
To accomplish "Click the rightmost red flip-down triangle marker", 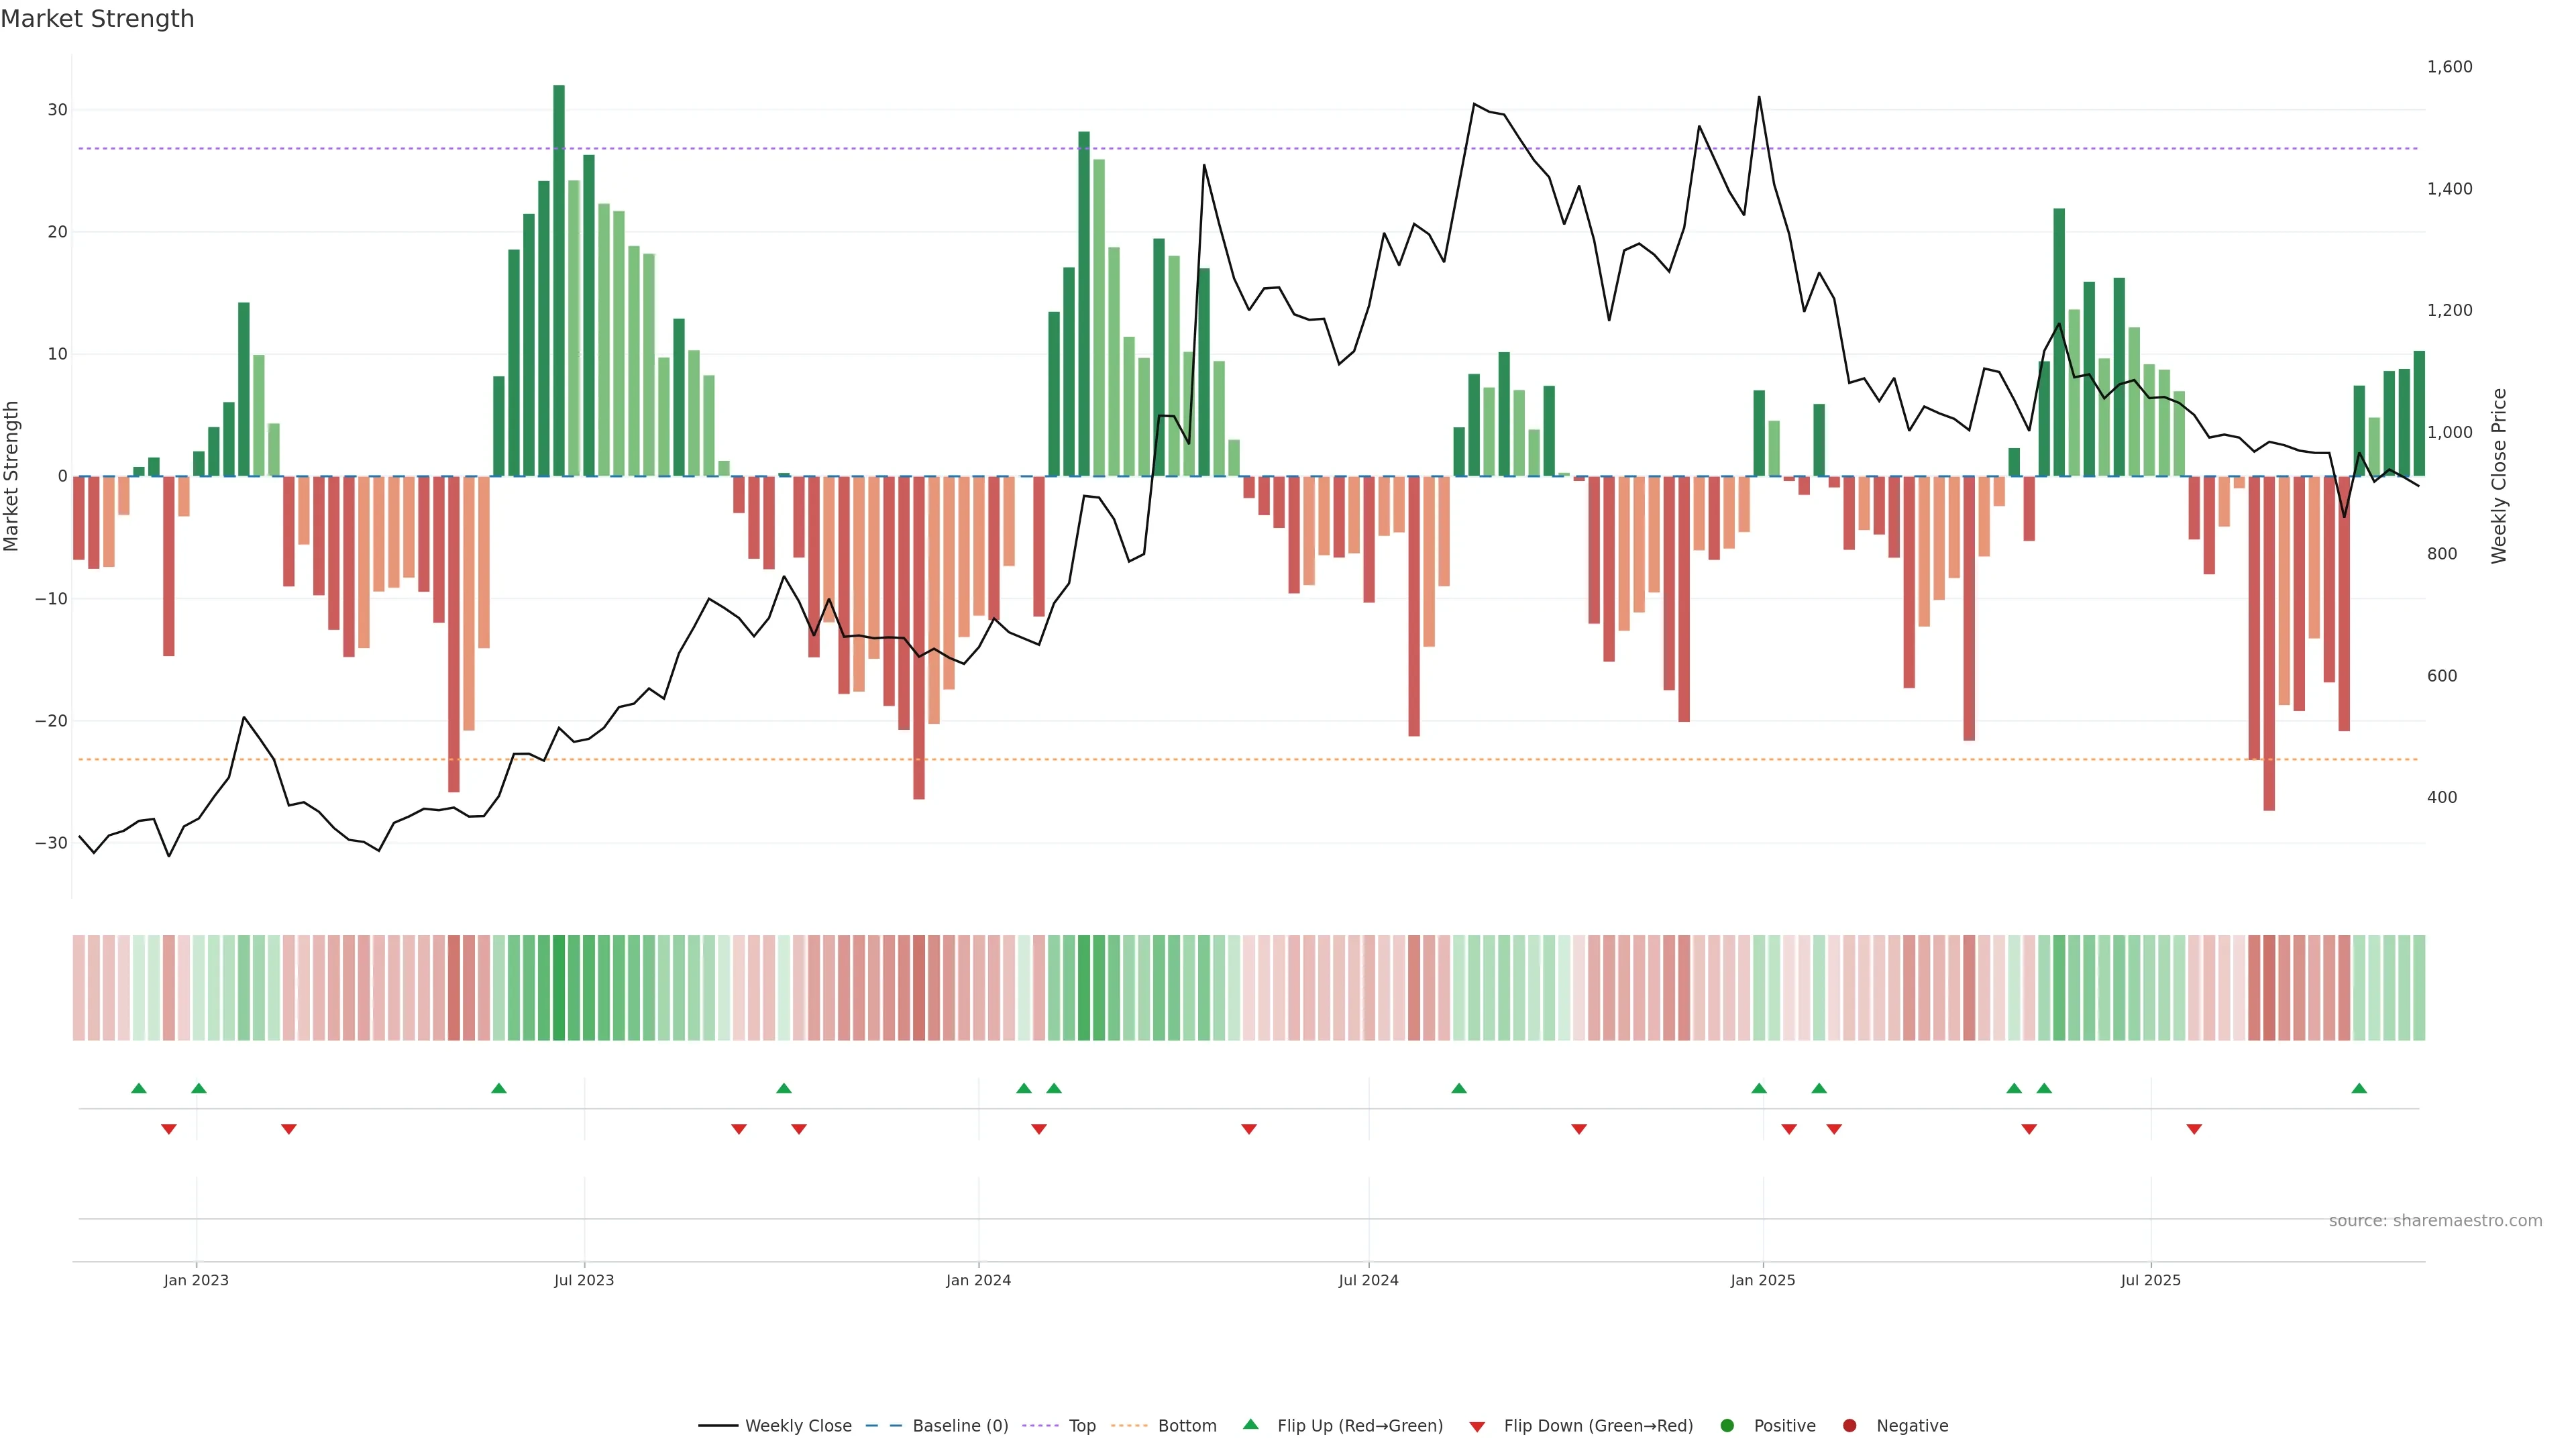I will click(x=2194, y=1129).
